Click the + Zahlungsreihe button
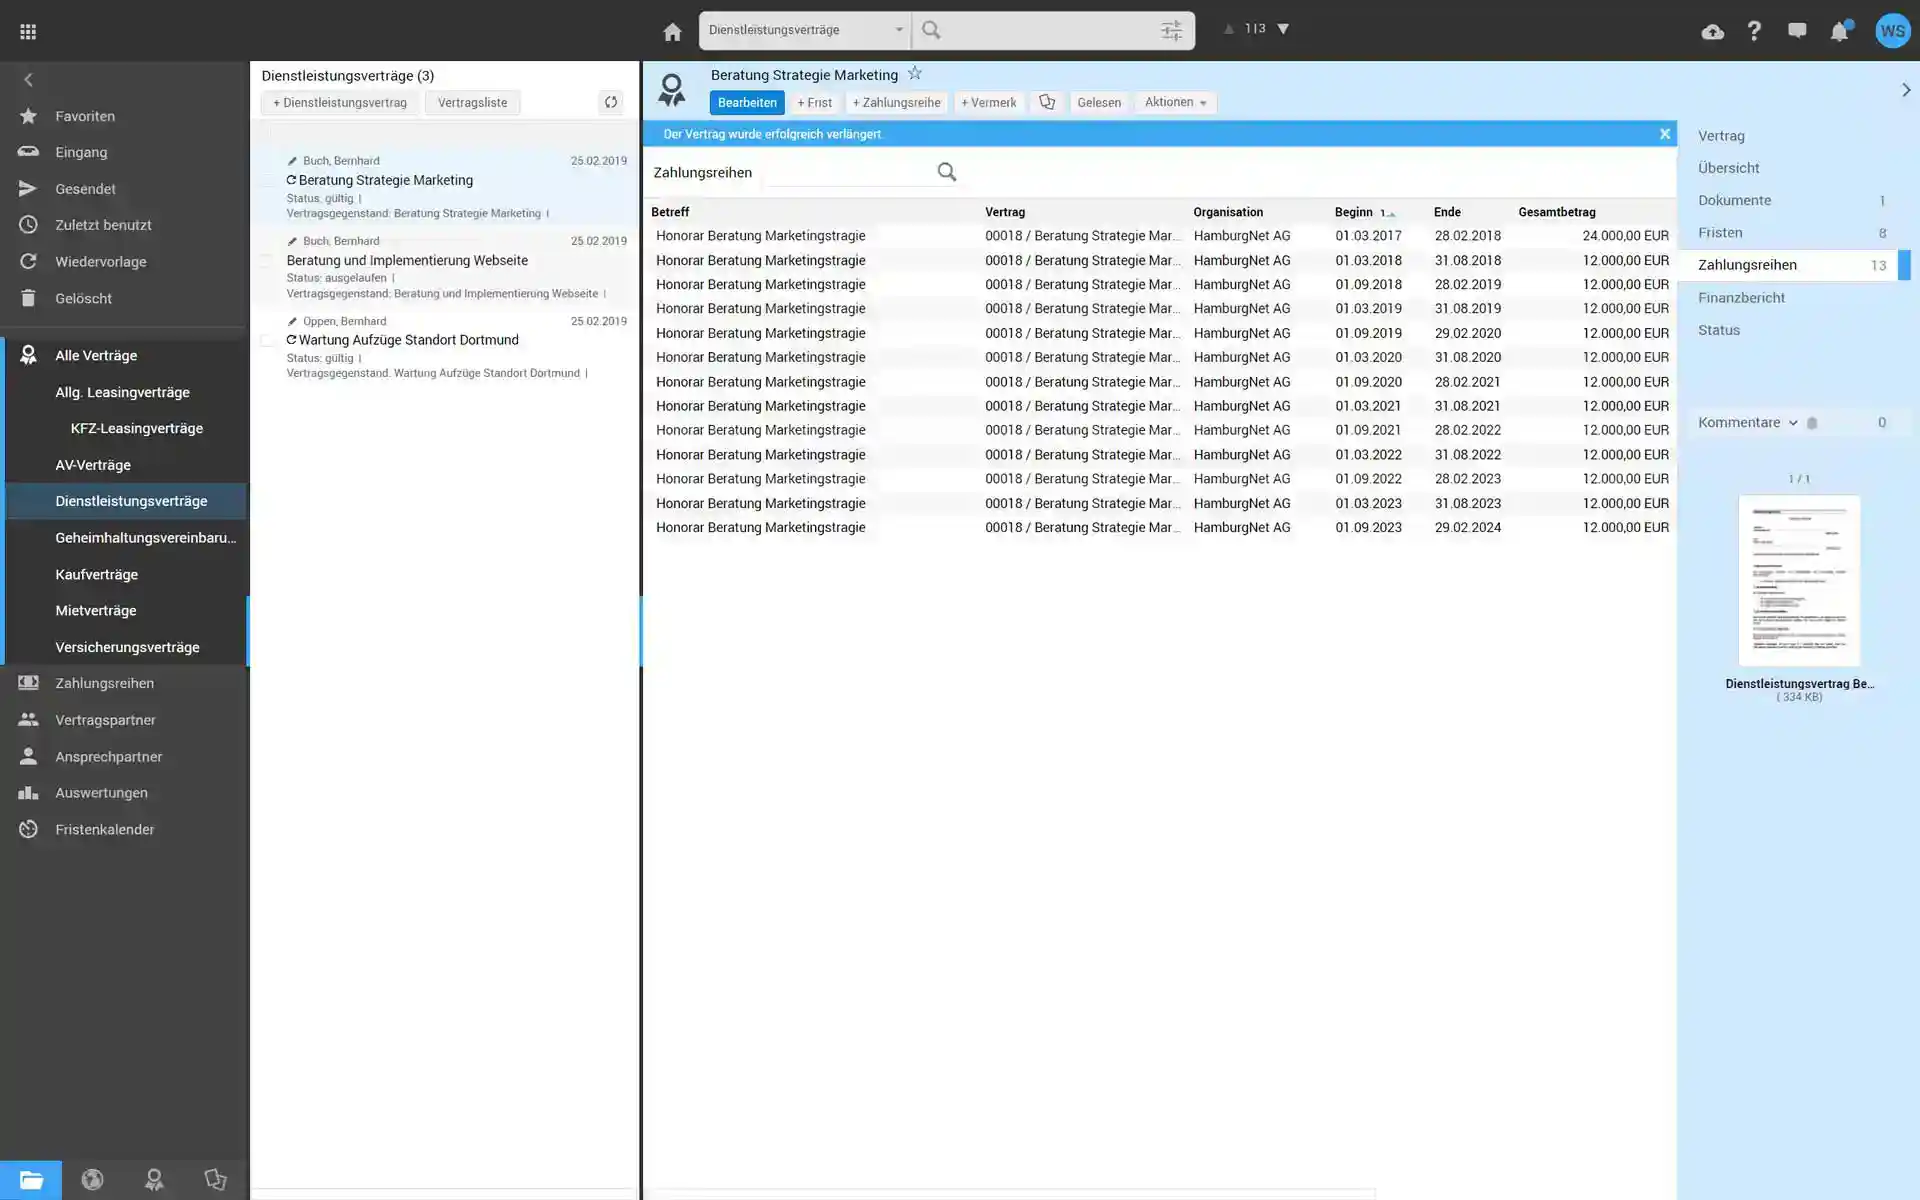 click(x=896, y=102)
